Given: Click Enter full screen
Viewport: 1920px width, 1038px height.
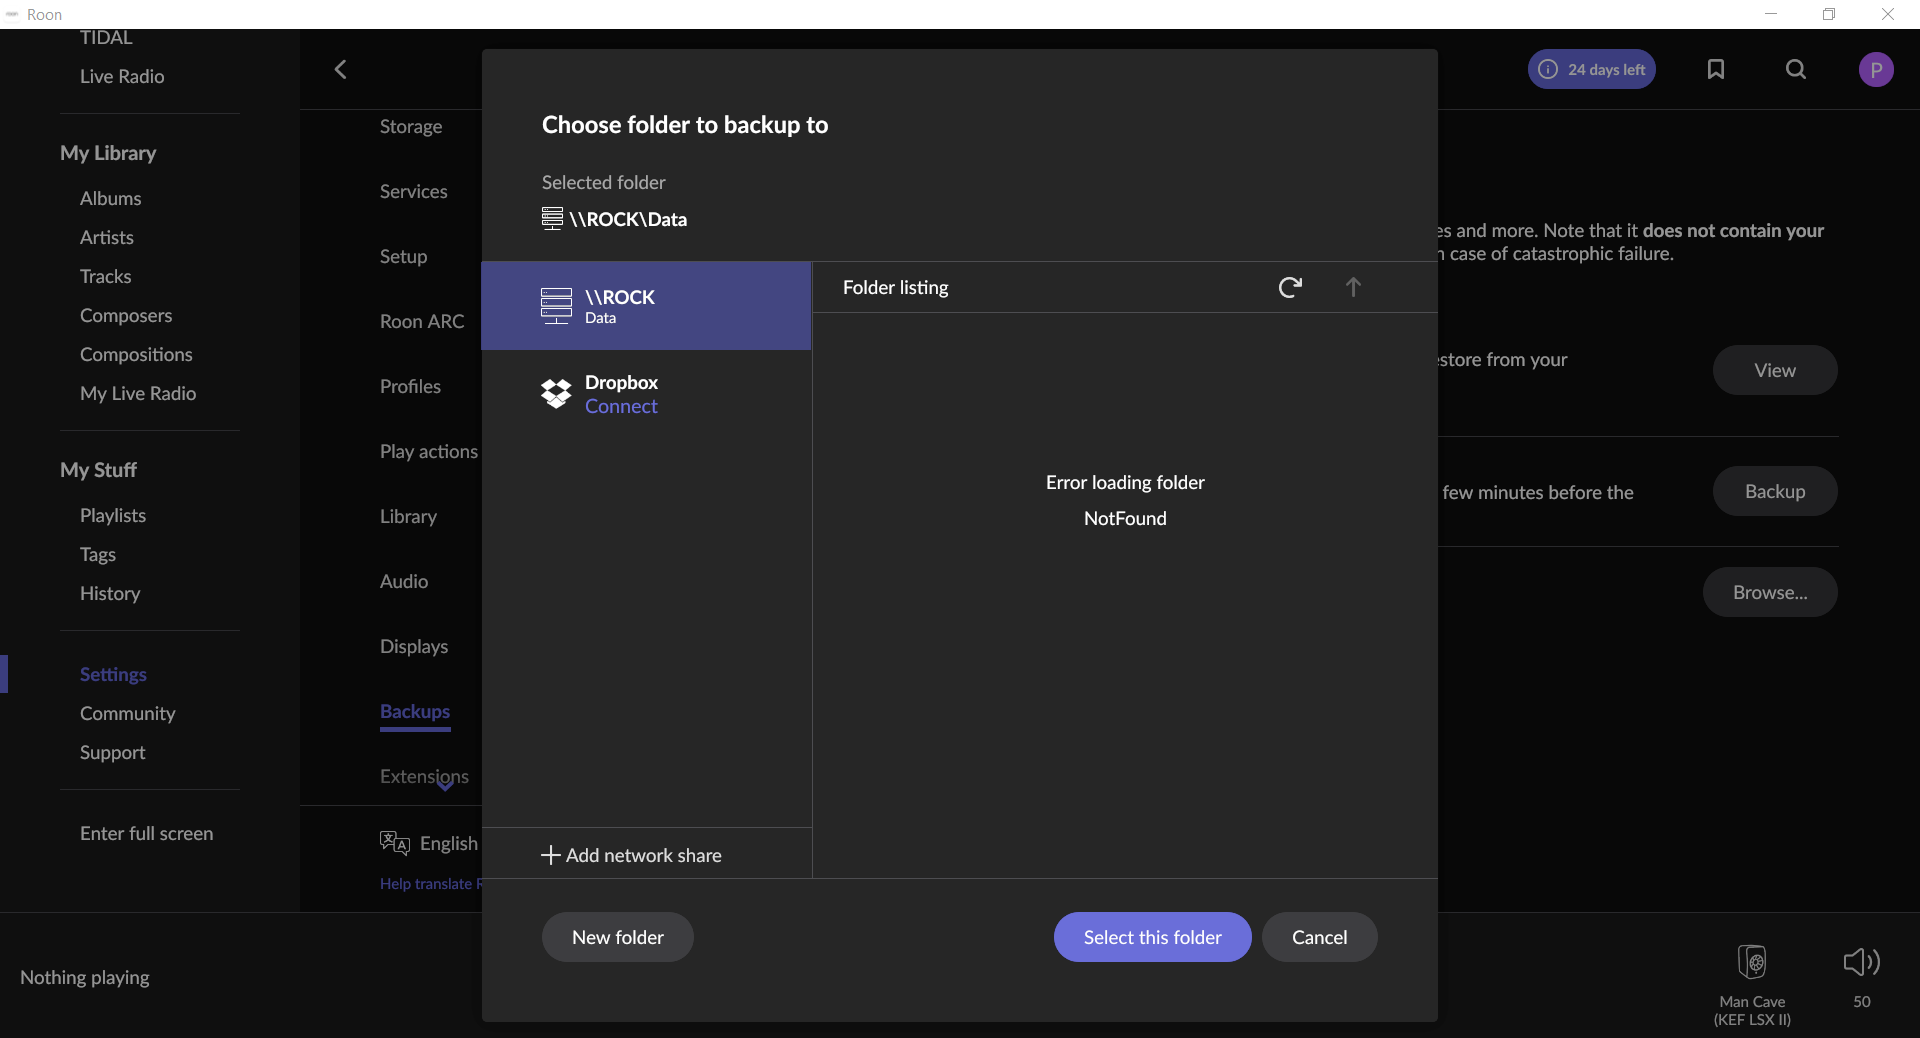Looking at the screenshot, I should click(x=146, y=833).
